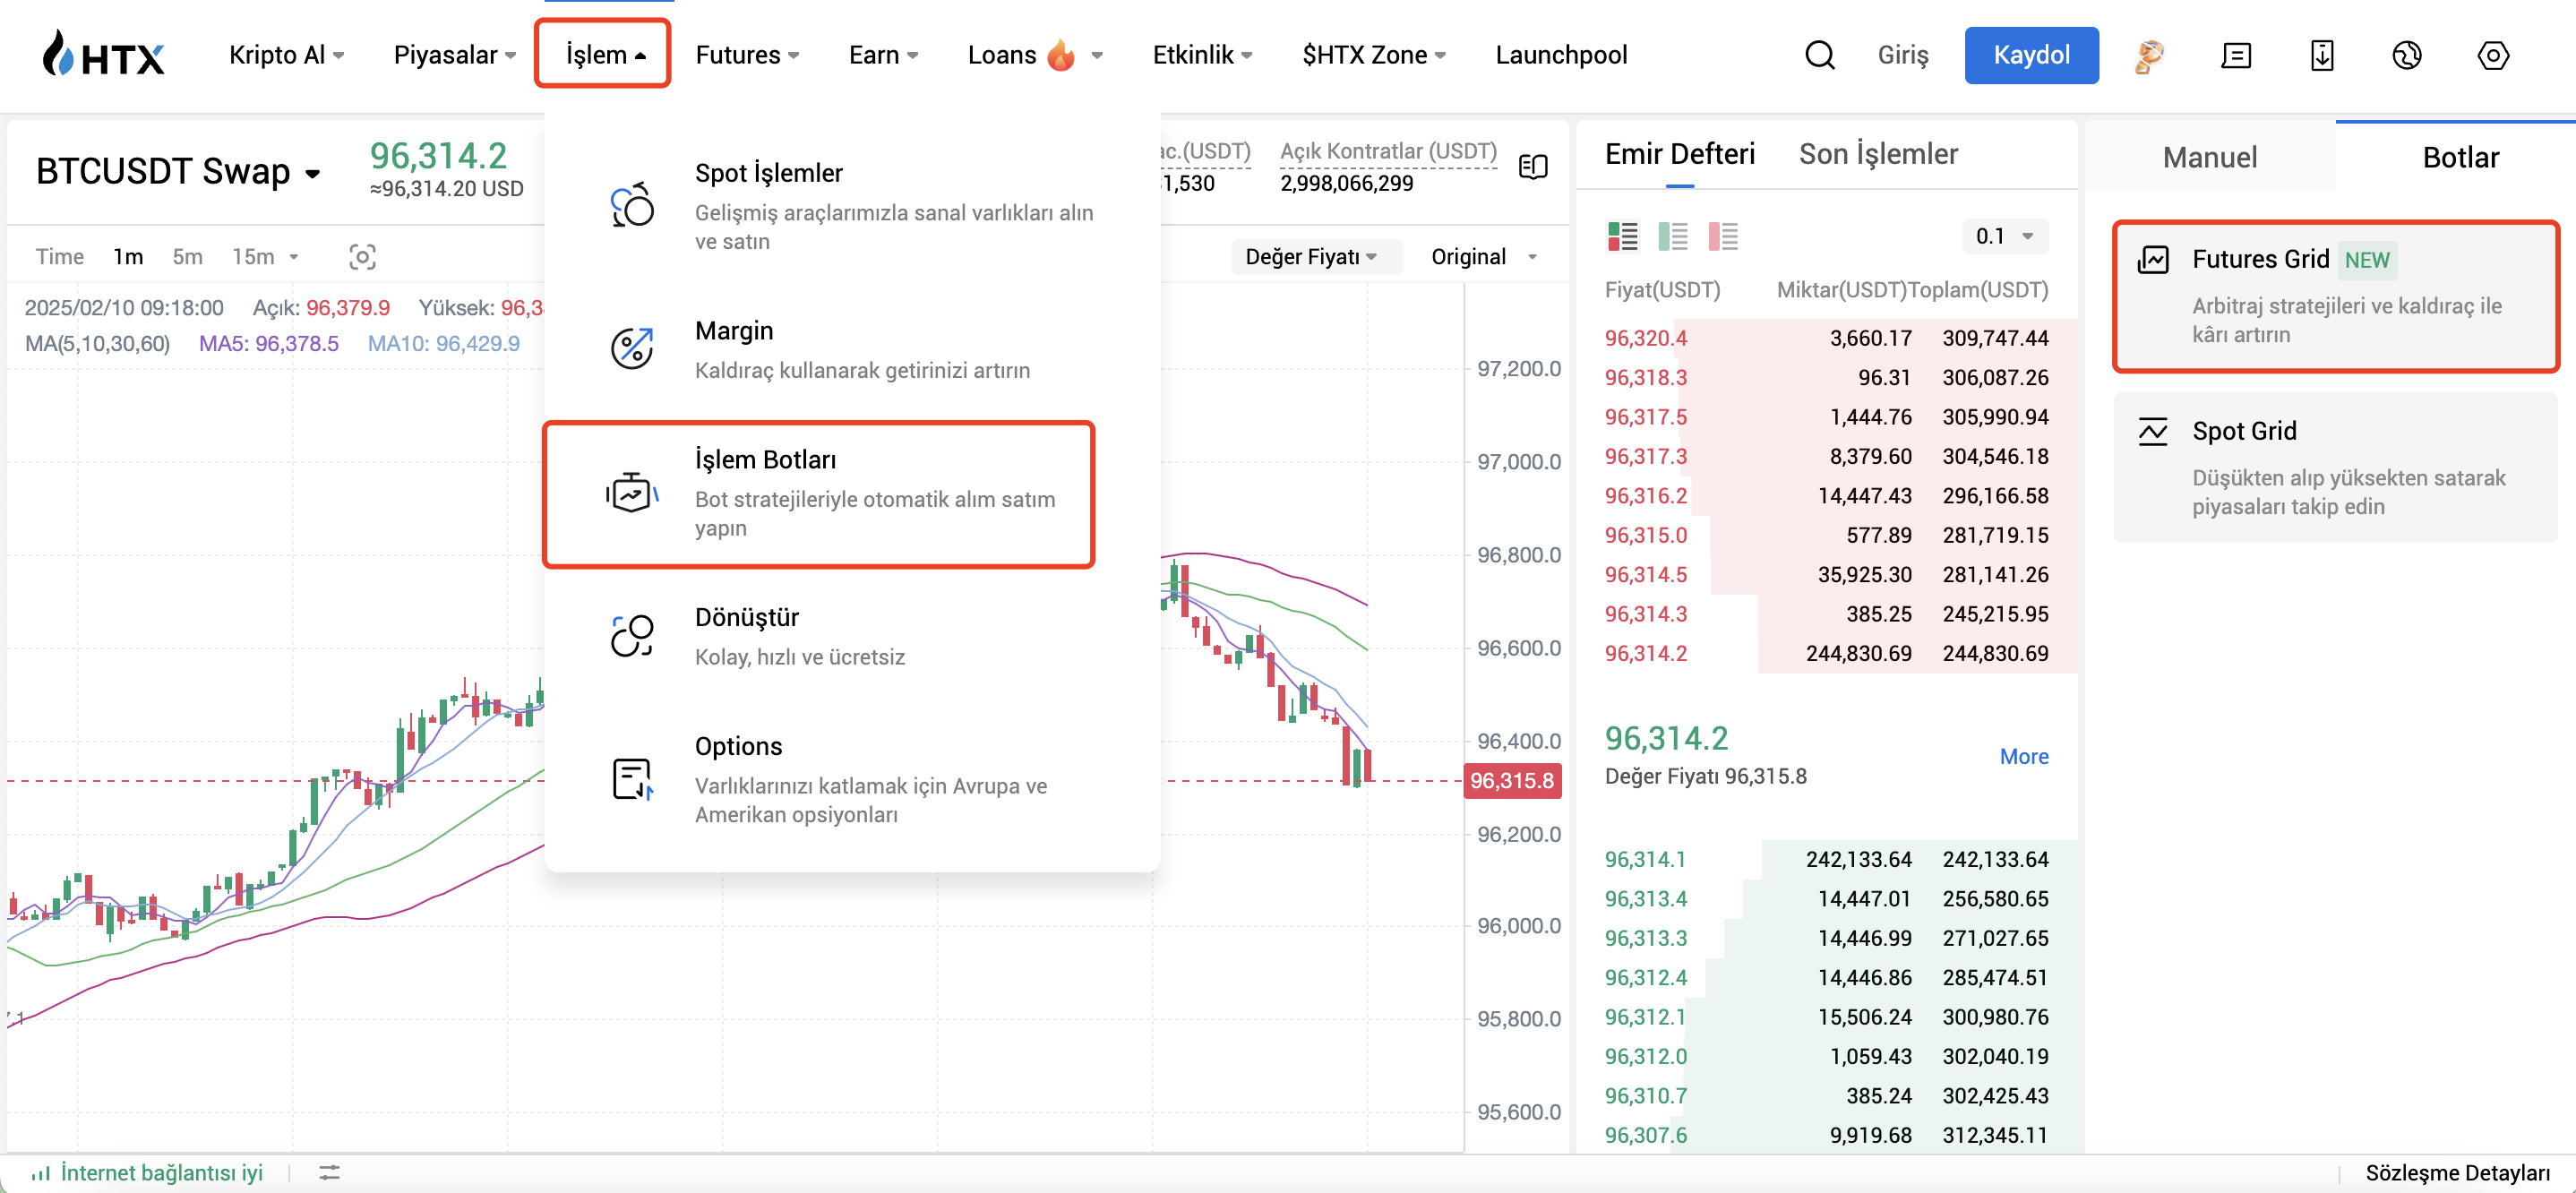Expand more timeframes next to 15m
Screen dimensions: 2576x1193
[x=294, y=257]
